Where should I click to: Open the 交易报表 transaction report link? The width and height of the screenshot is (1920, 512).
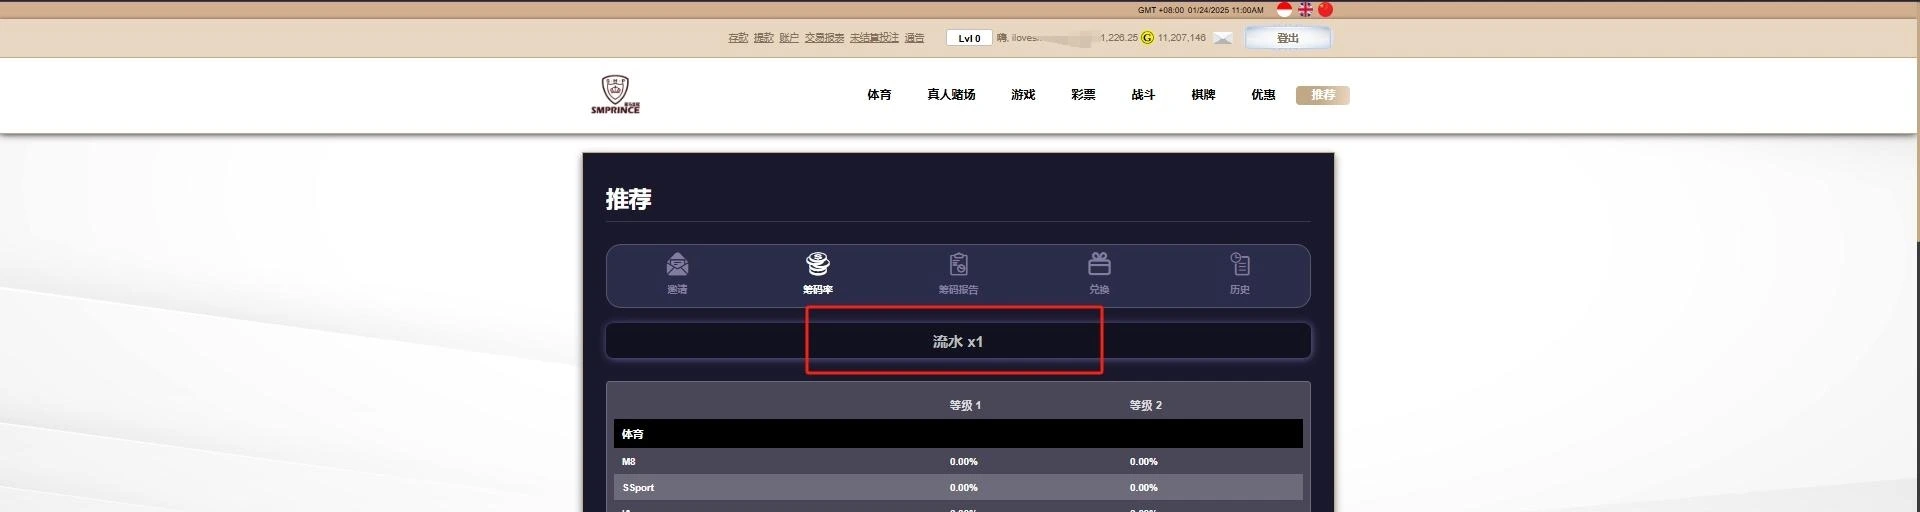824,38
